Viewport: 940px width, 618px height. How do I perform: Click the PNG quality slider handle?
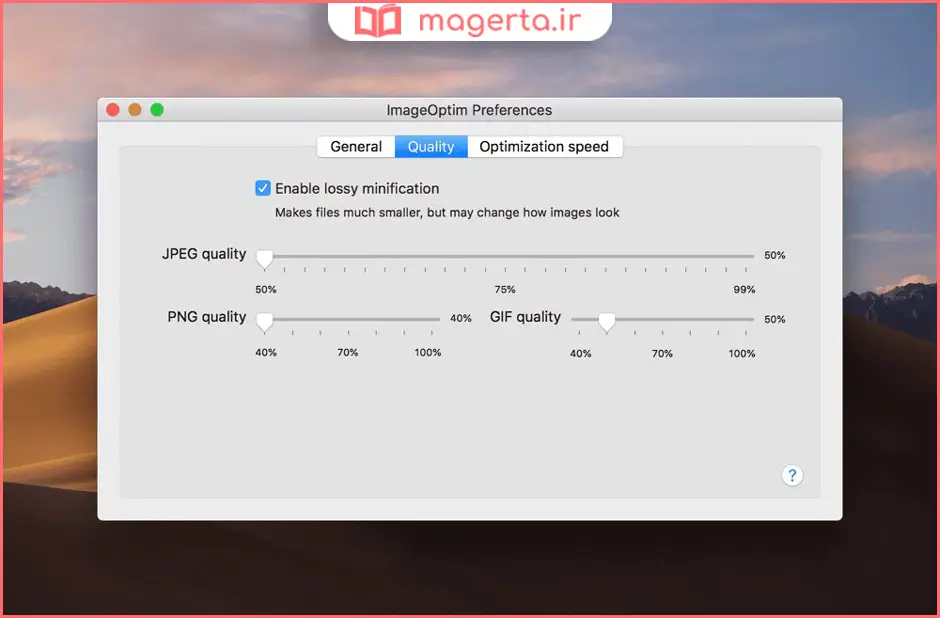[264, 322]
